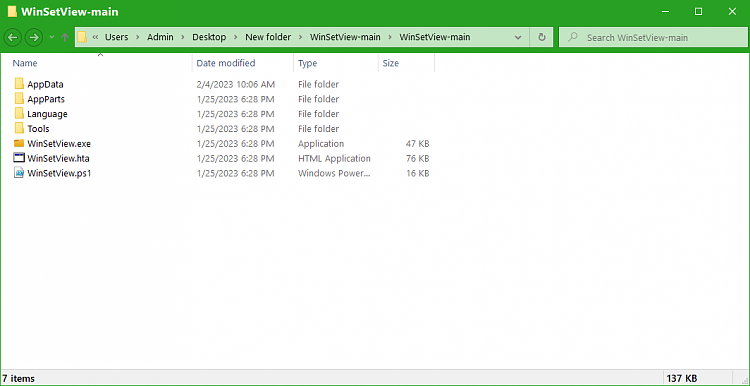Click the 7 items status bar text
Viewport: 750px width, 386px height.
point(19,378)
